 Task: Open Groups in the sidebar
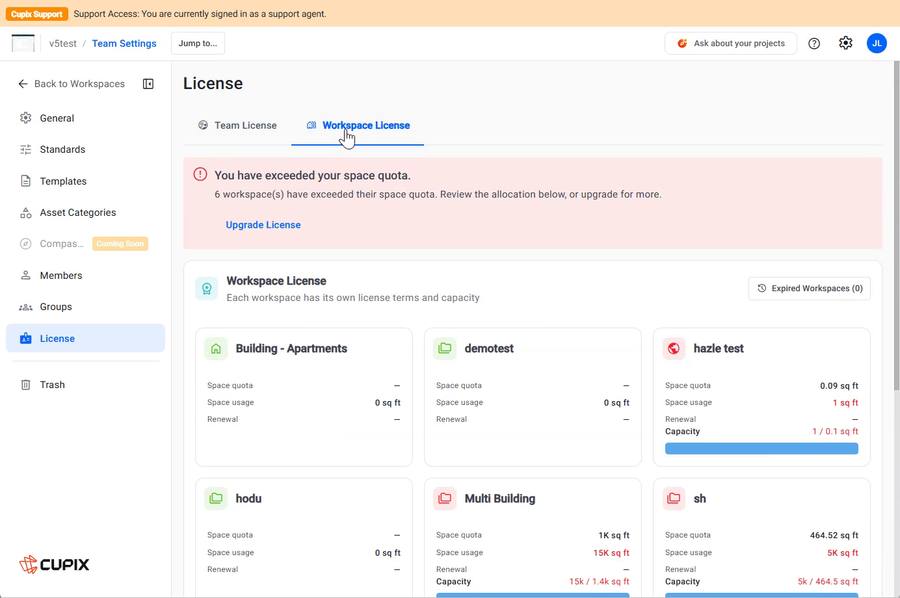pyautogui.click(x=86, y=307)
